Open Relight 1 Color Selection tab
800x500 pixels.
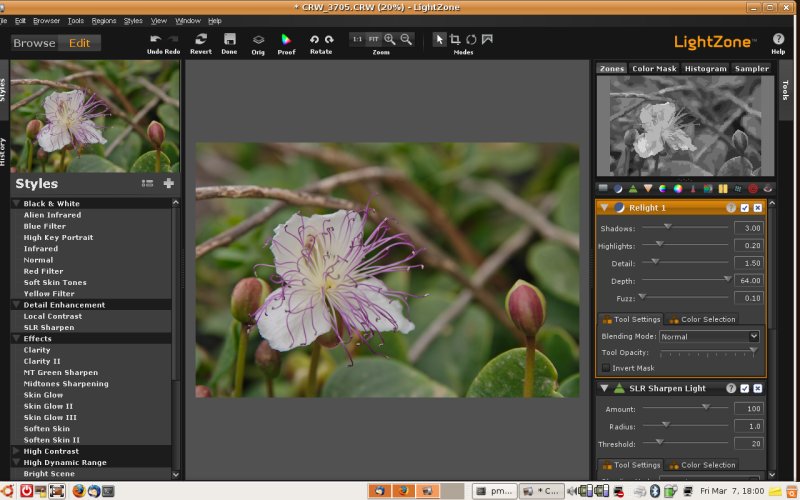[x=702, y=319]
